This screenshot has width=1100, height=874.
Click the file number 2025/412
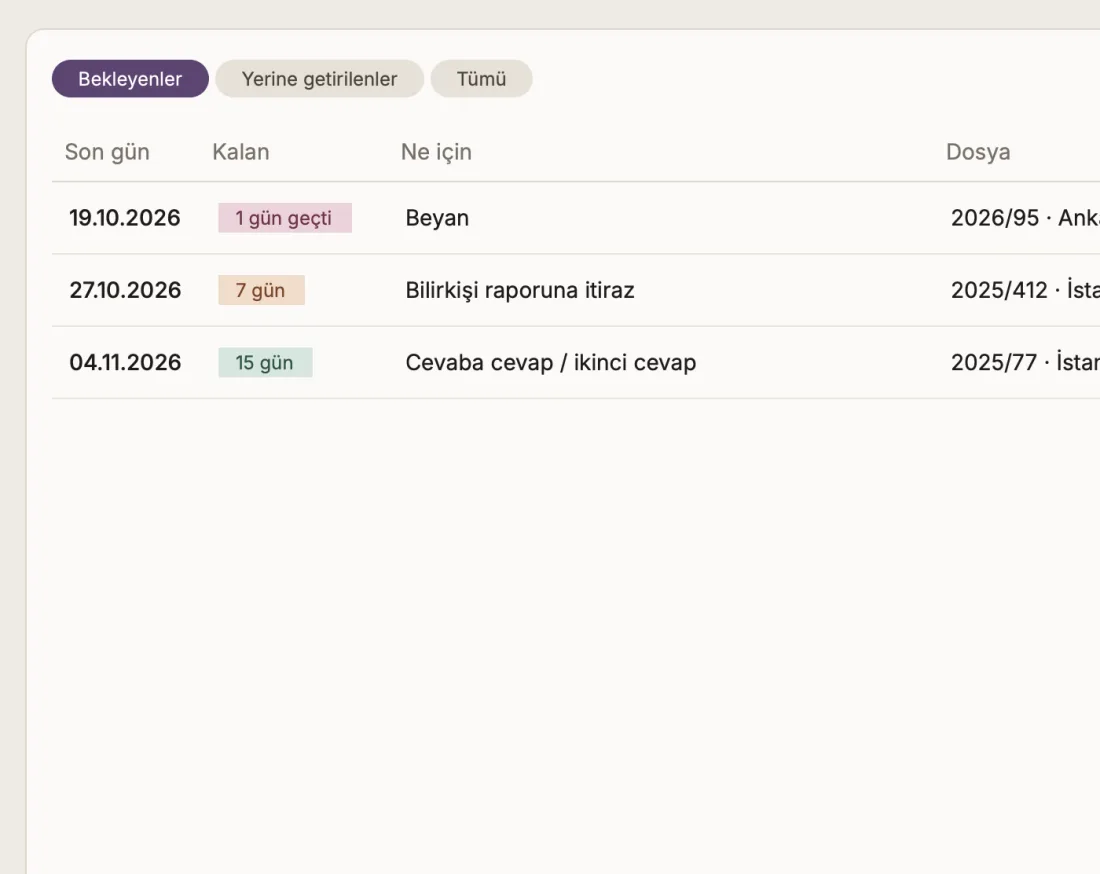(999, 290)
